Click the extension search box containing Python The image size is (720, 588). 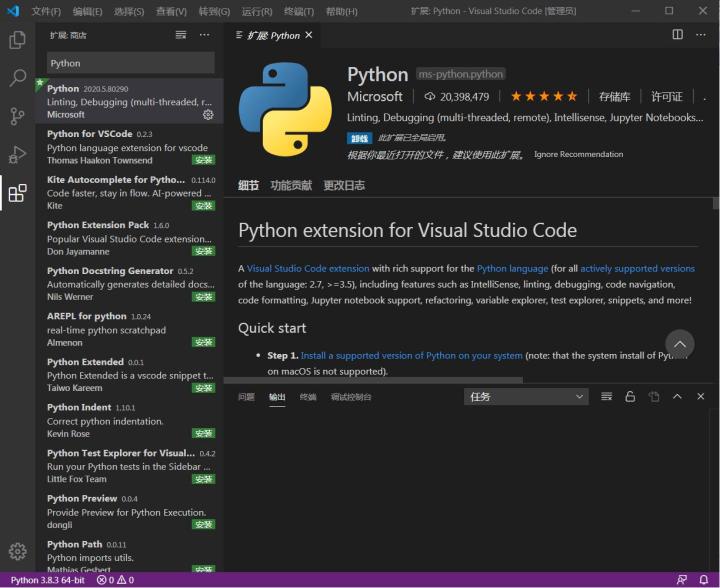click(x=130, y=63)
